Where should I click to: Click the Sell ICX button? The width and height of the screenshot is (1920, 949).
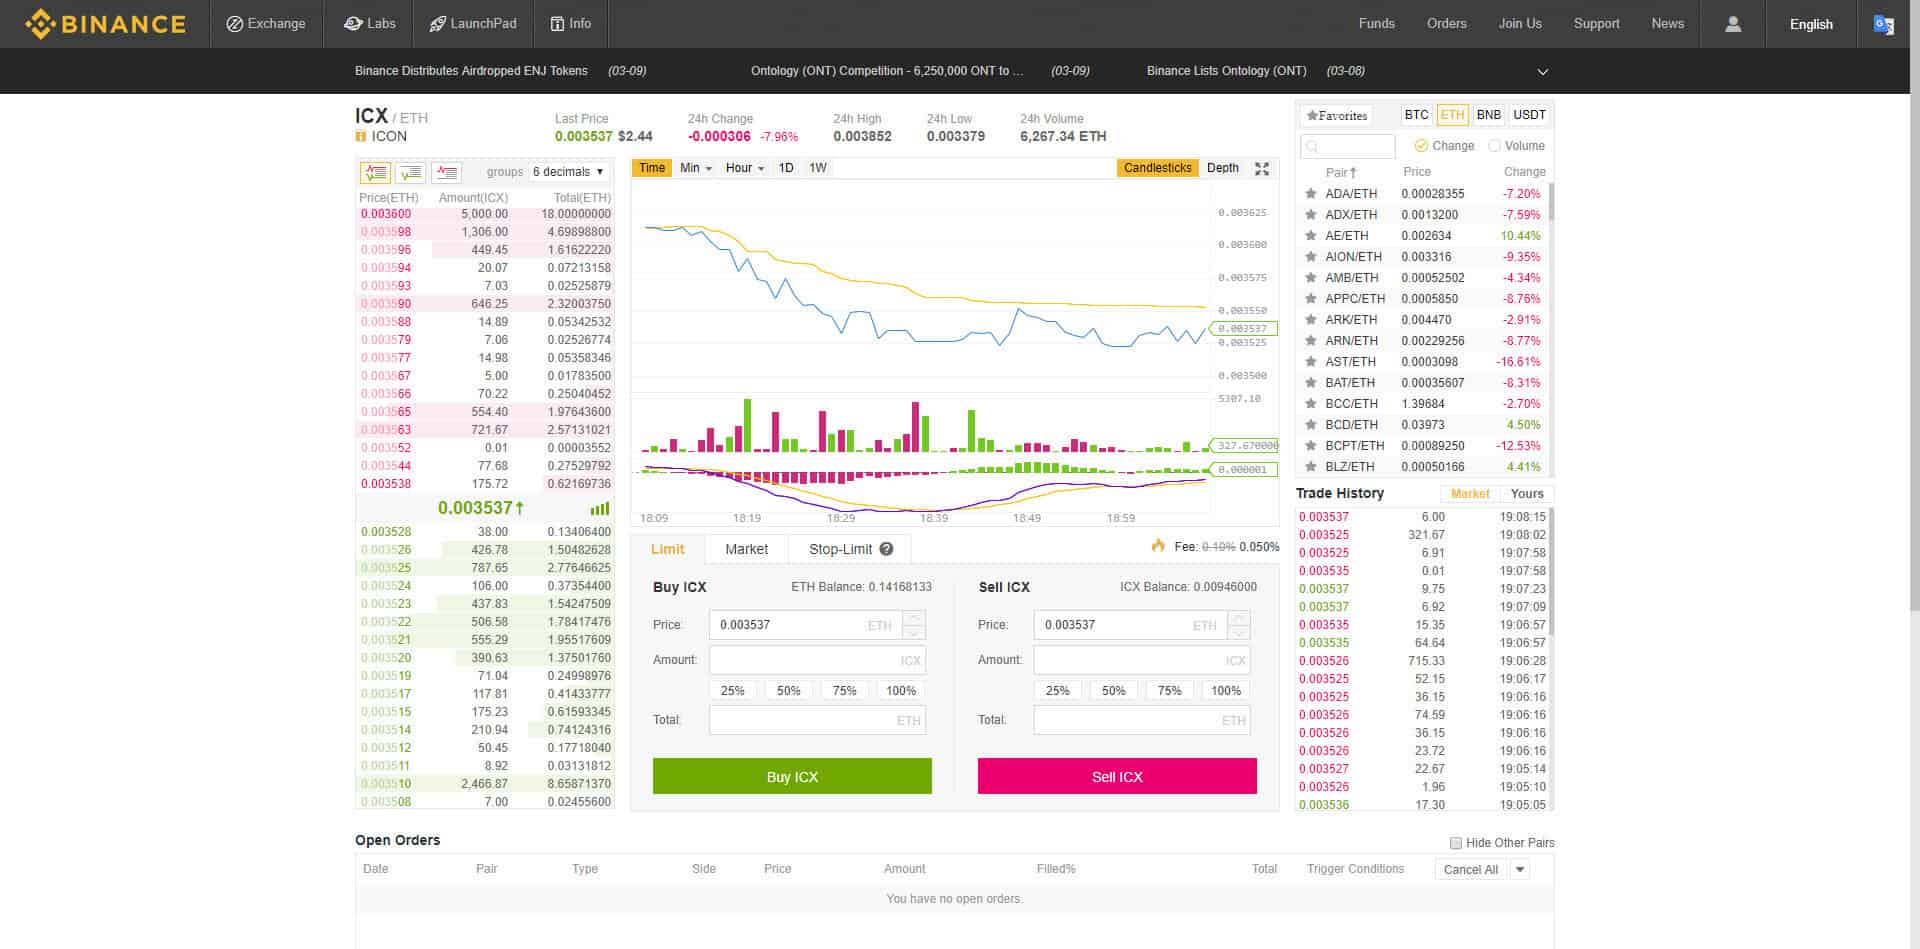pyautogui.click(x=1117, y=777)
